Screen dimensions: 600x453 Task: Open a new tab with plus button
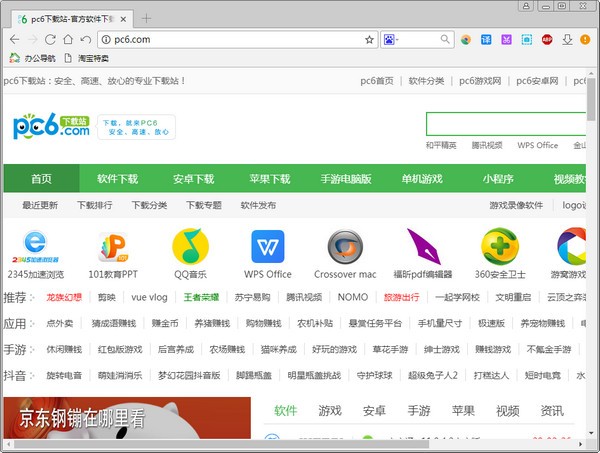(x=146, y=18)
